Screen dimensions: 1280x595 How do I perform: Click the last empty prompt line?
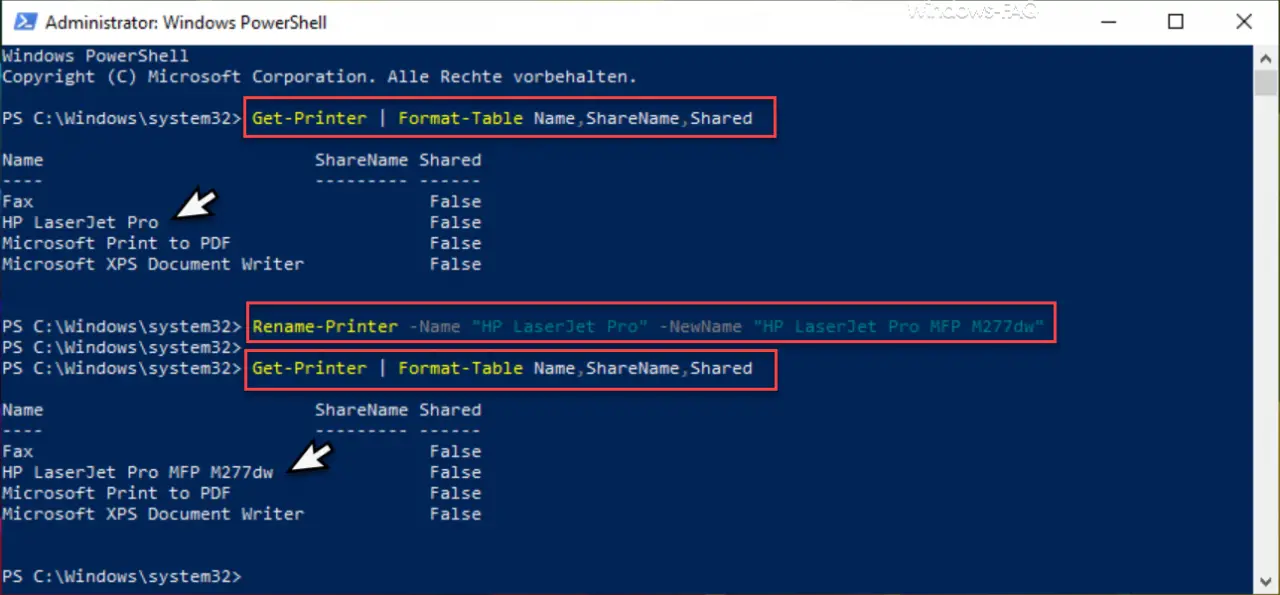(122, 577)
